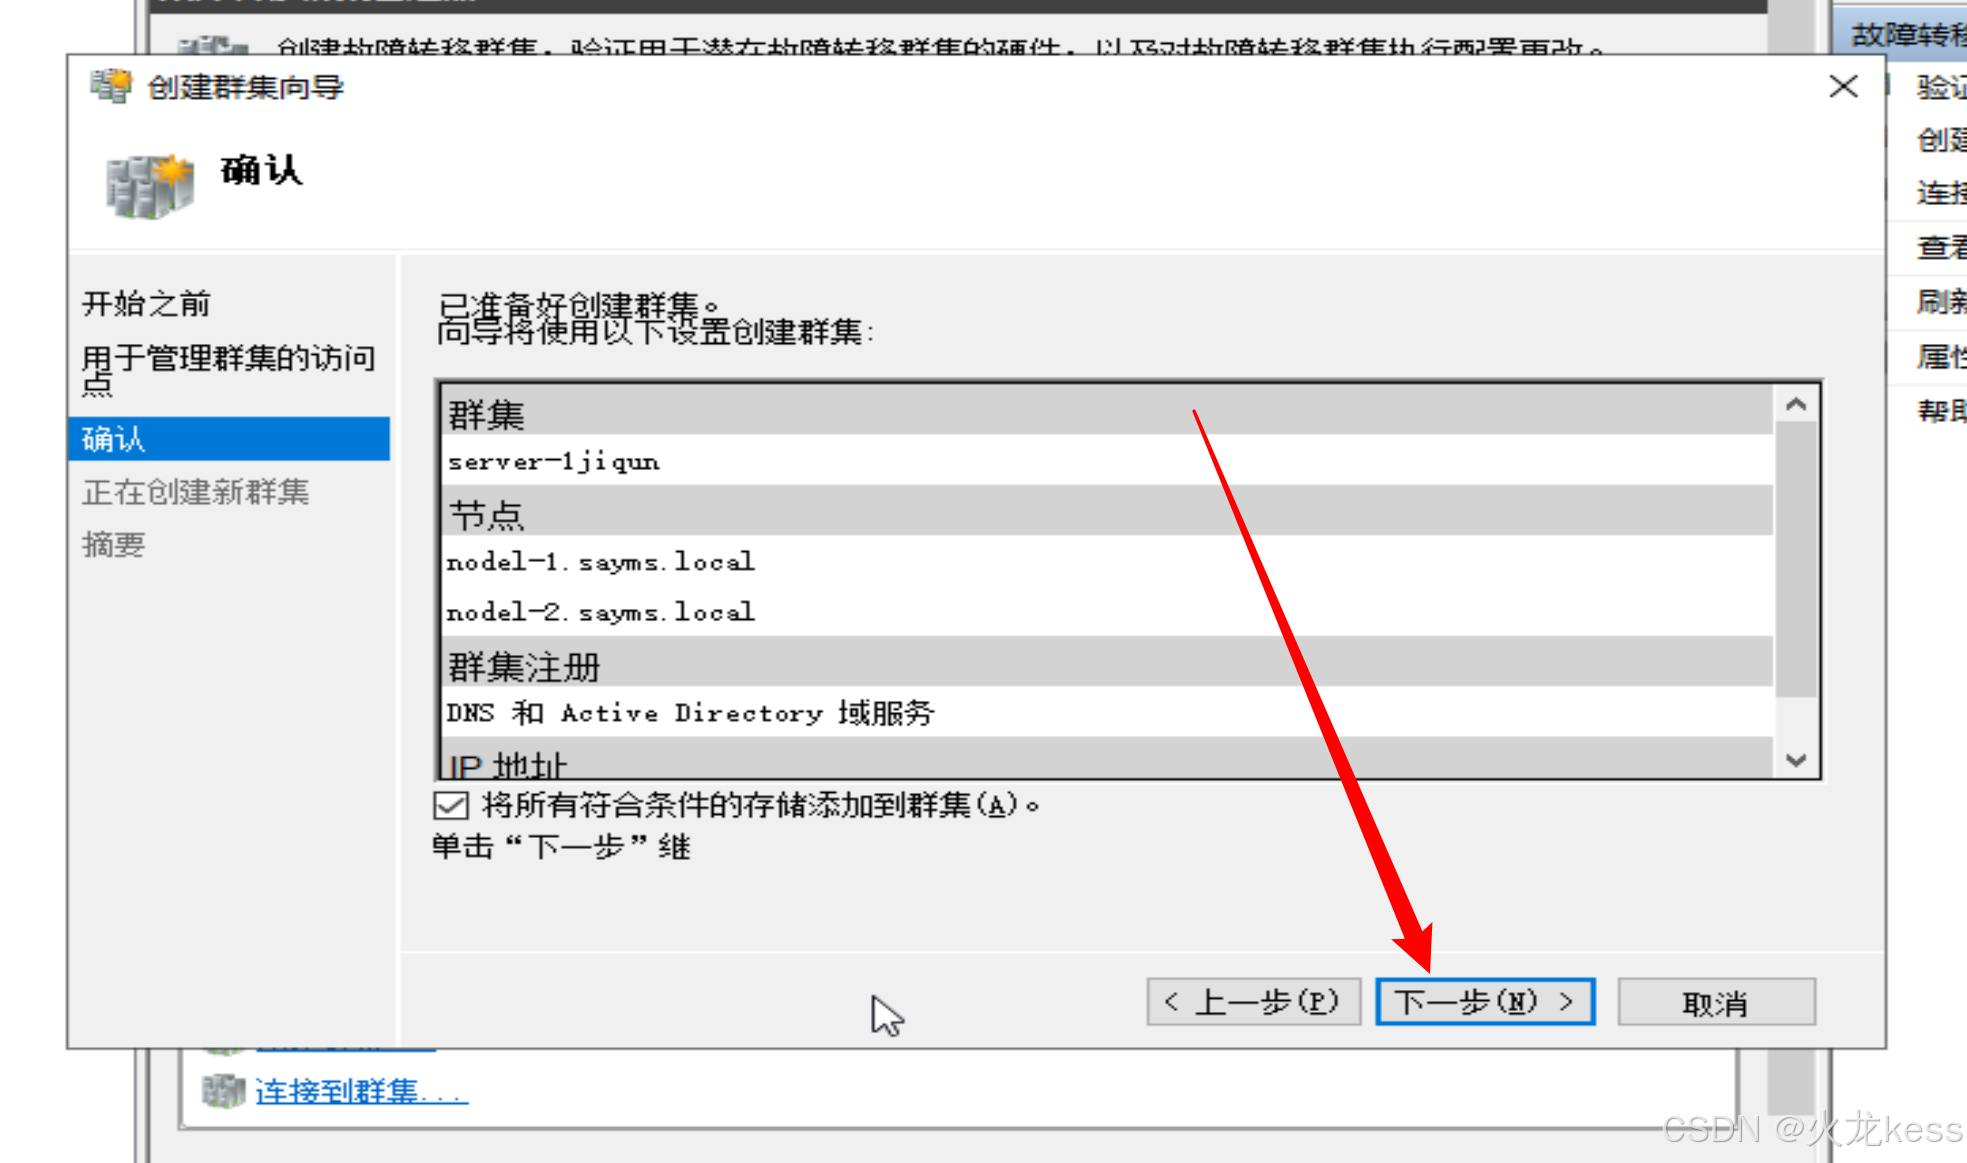The image size is (1967, 1163).
Task: Click DNS 和 Active Directory 域服务 row
Action: pyautogui.click(x=690, y=713)
